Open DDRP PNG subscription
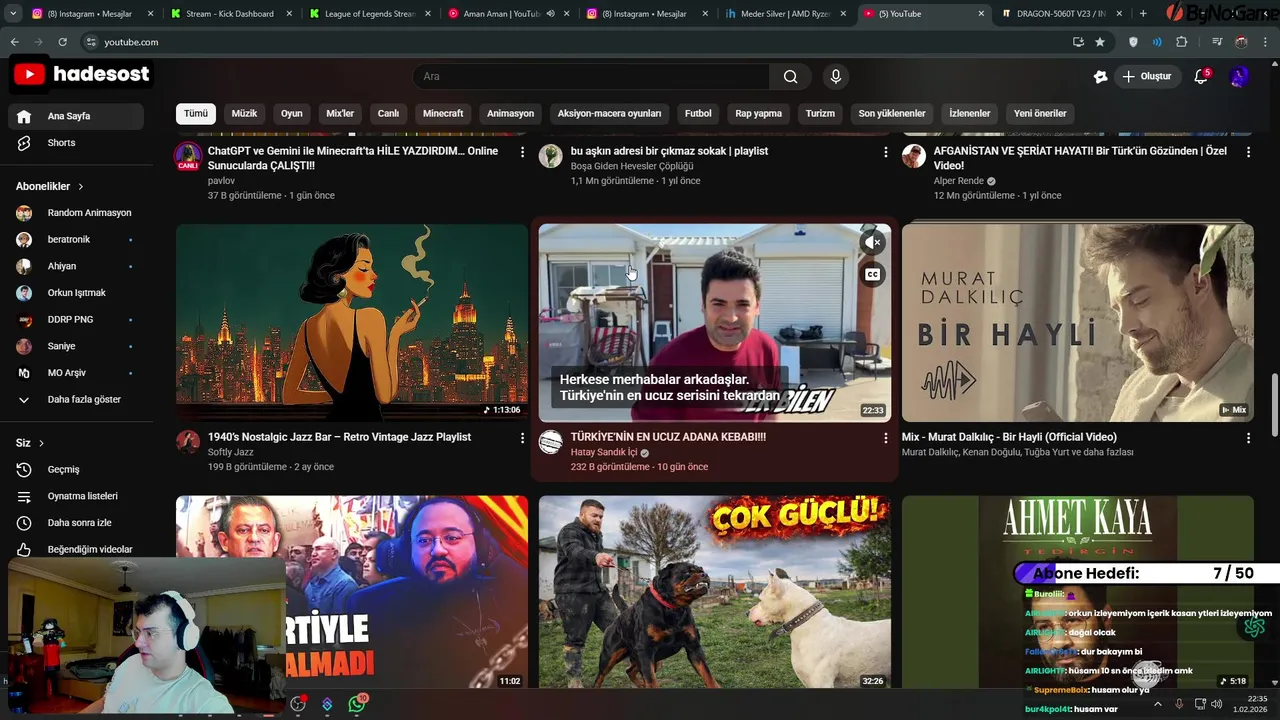Image resolution: width=1280 pixels, height=720 pixels. point(76,320)
